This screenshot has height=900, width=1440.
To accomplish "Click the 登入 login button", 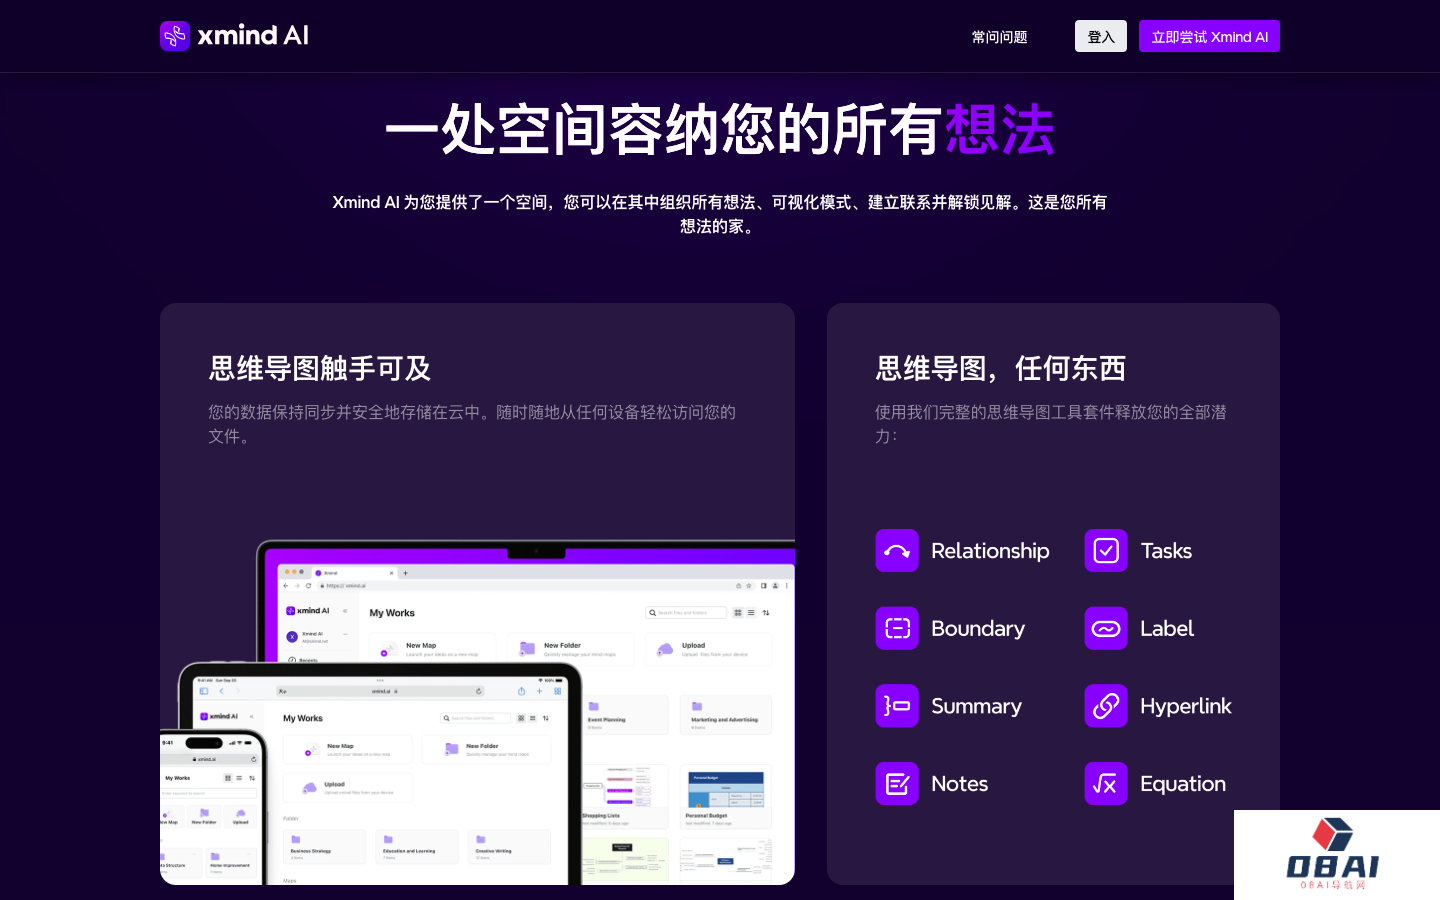I will tap(1101, 36).
